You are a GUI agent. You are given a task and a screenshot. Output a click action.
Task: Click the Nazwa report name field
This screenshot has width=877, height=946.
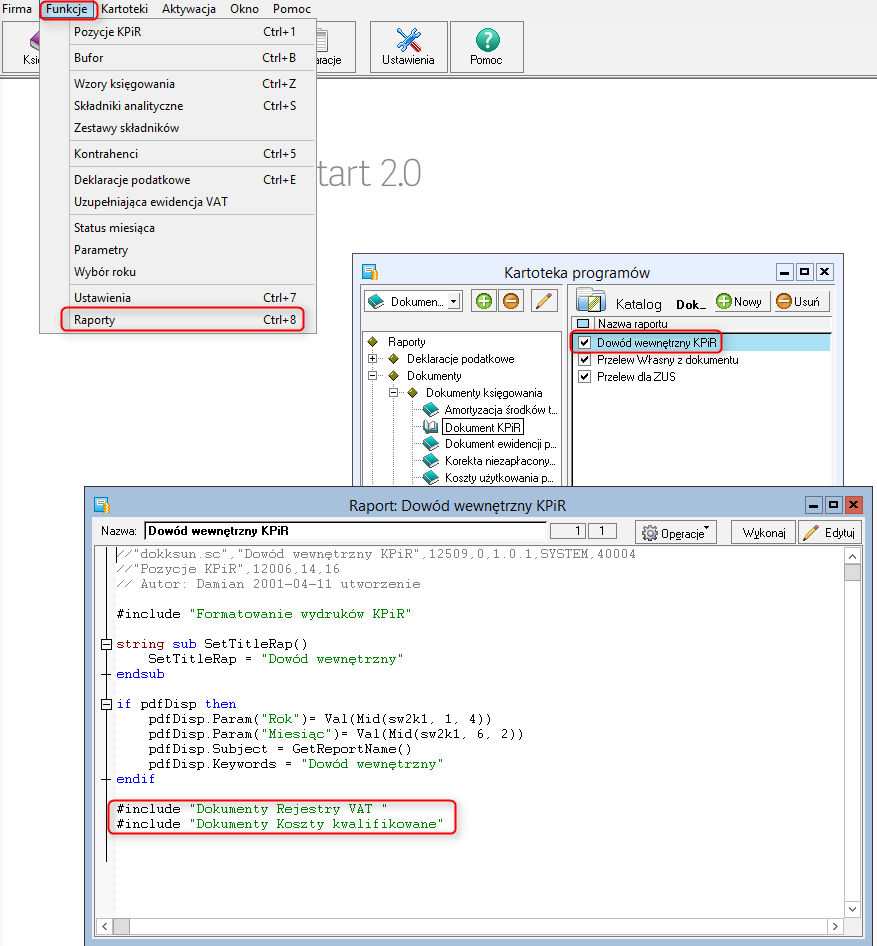pos(344,532)
